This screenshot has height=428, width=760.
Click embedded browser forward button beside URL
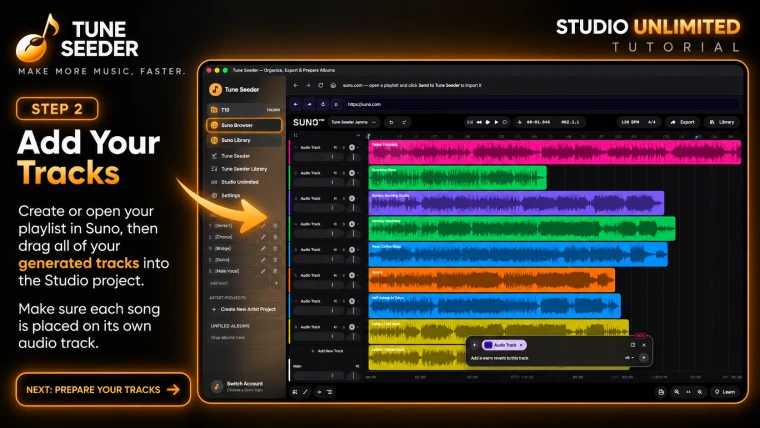(309, 104)
